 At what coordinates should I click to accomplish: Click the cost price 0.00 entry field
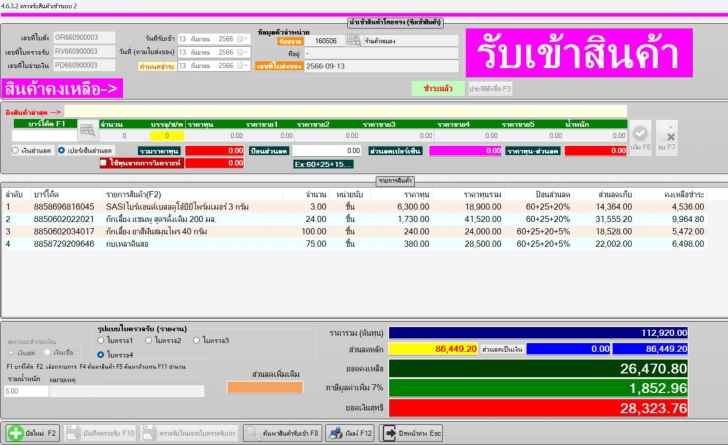tap(215, 136)
